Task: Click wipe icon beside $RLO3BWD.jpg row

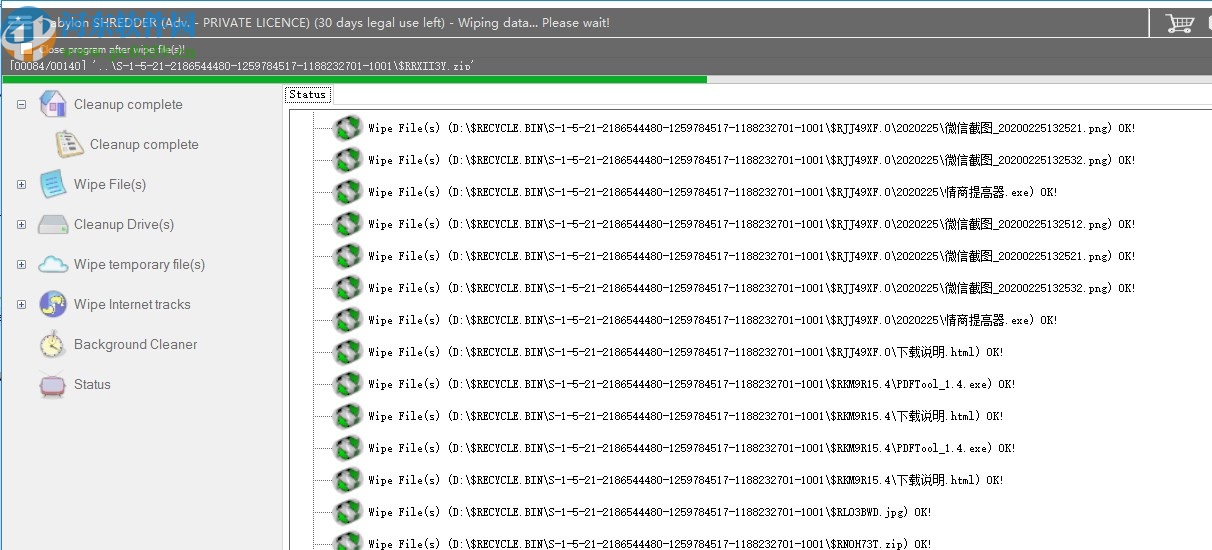Action: [347, 512]
